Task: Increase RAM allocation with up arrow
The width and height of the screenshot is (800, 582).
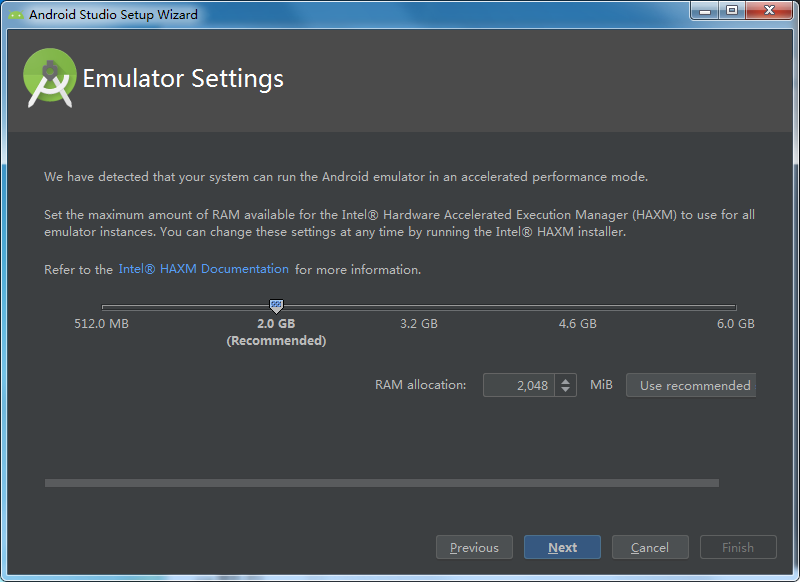Action: [565, 381]
